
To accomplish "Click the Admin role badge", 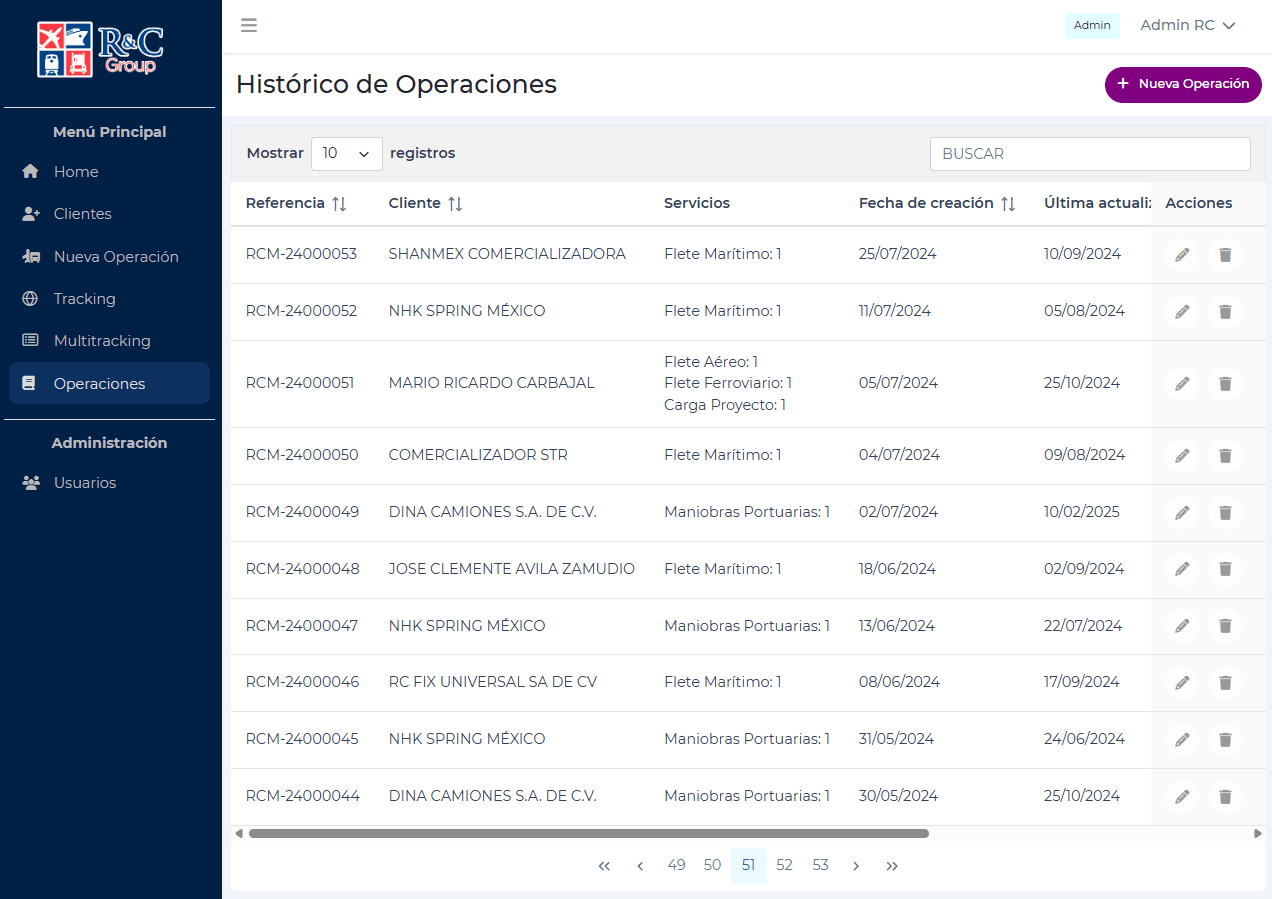I will pyautogui.click(x=1092, y=26).
